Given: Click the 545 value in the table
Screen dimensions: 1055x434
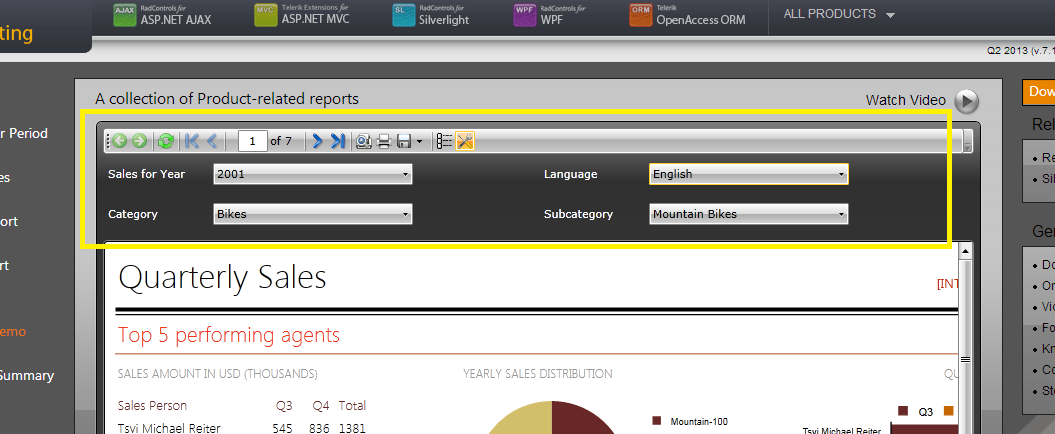Looking at the screenshot, I should (x=282, y=429).
